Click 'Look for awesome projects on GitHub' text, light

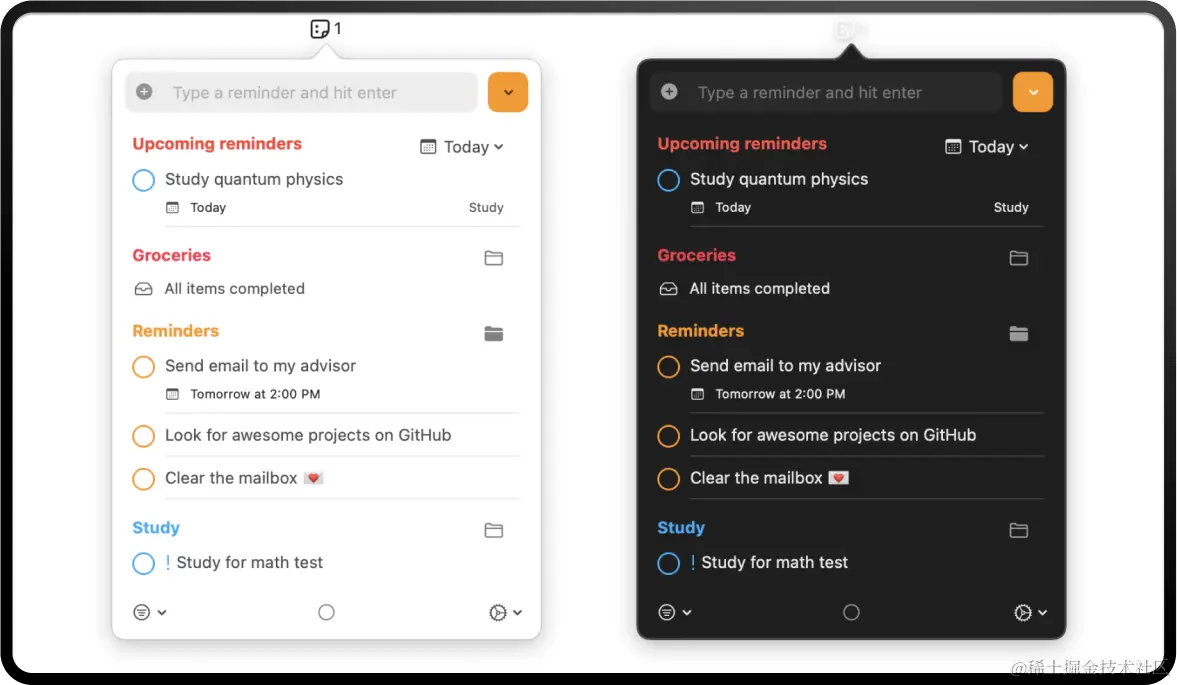308,435
